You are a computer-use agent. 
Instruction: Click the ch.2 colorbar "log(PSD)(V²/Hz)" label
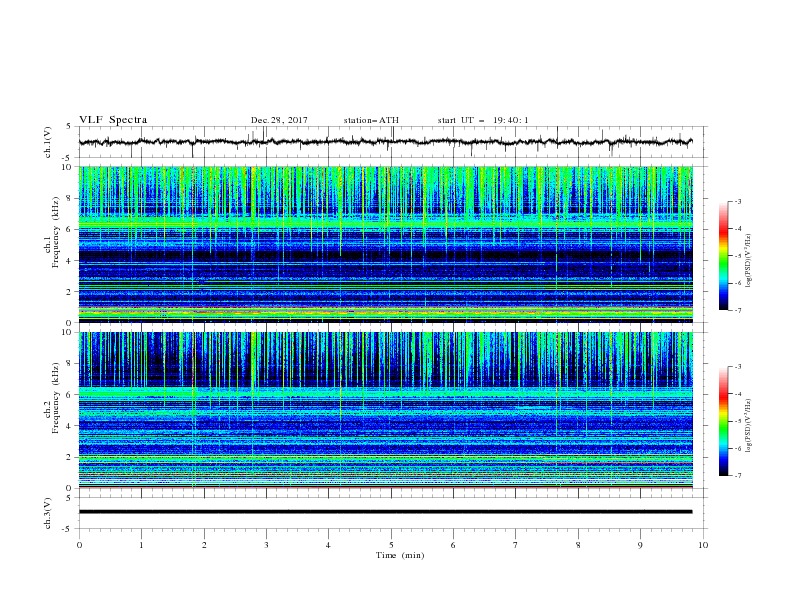point(749,425)
